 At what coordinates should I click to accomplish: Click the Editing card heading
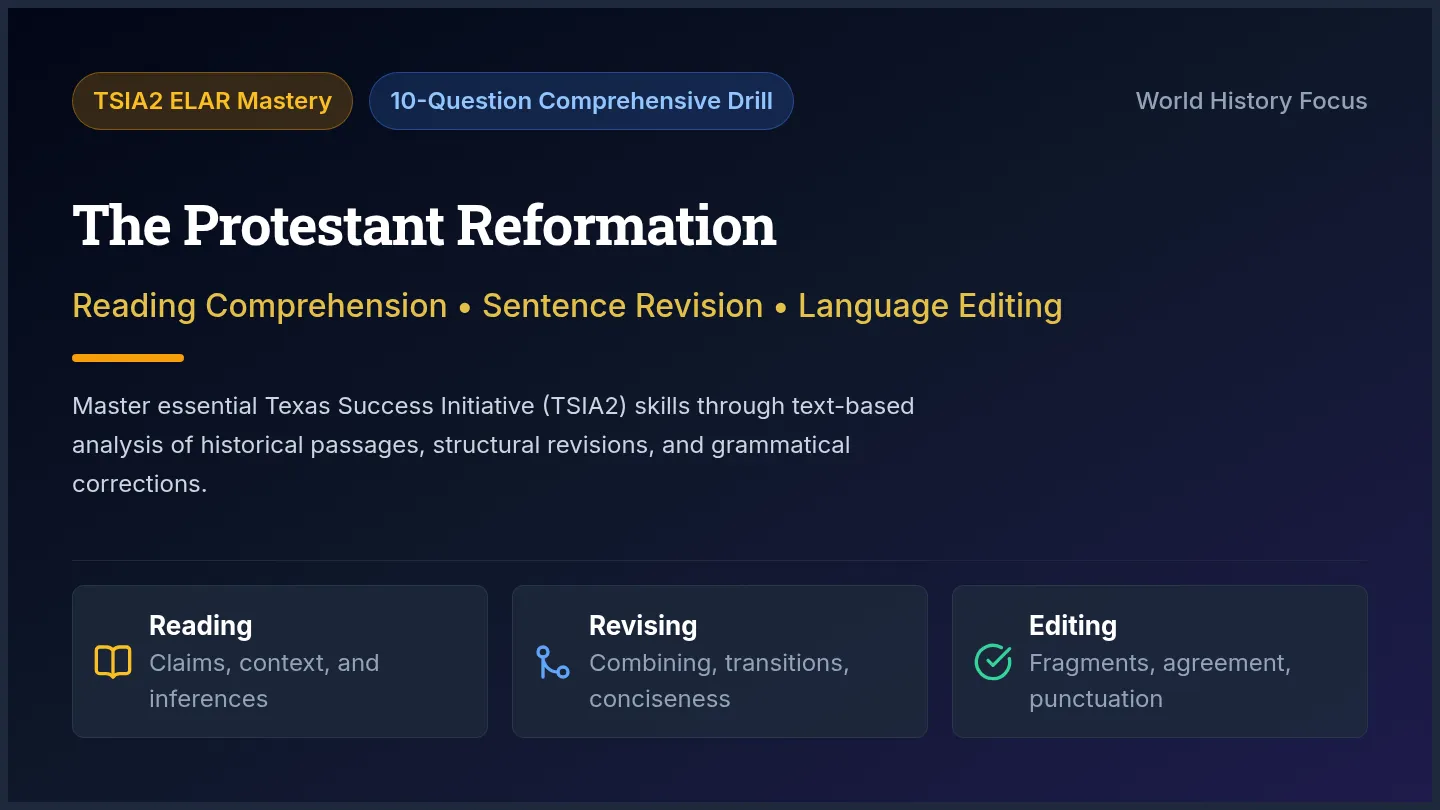click(x=1073, y=626)
